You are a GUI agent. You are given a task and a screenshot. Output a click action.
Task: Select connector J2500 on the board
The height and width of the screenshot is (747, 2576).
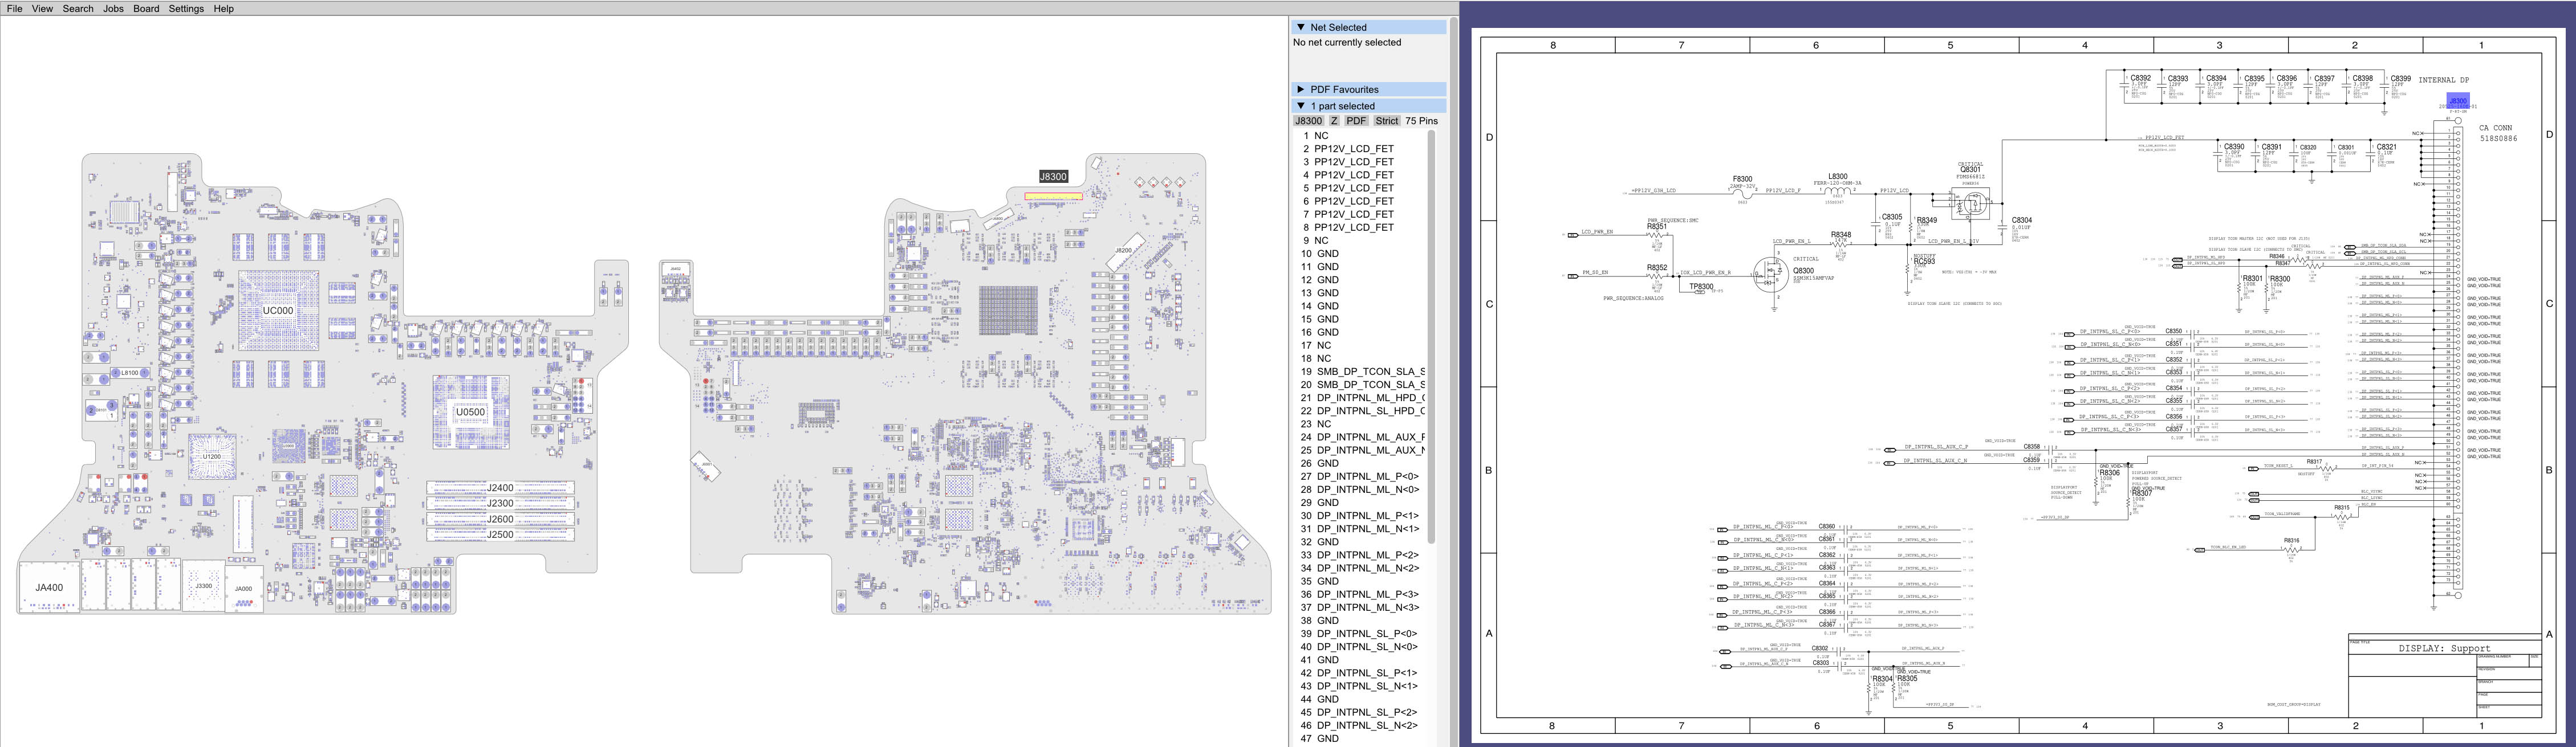pyautogui.click(x=500, y=534)
